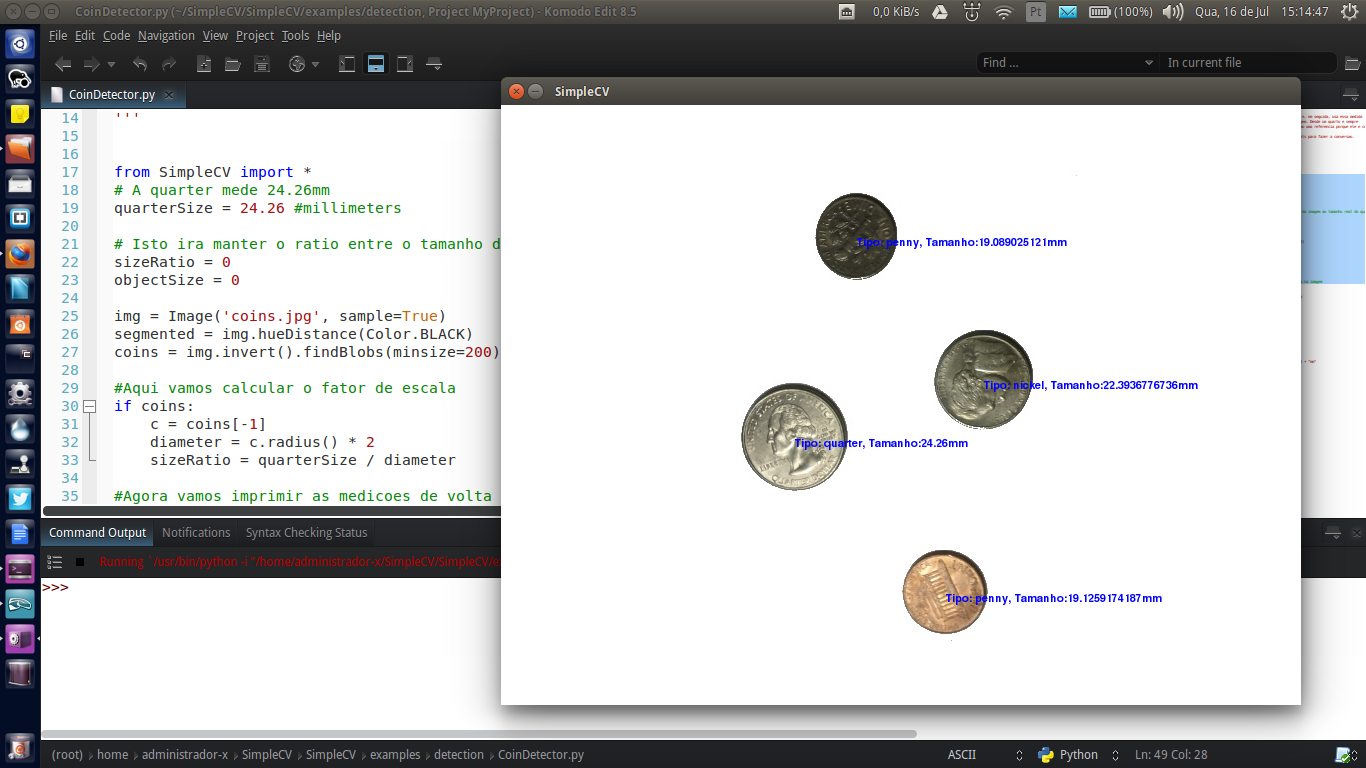Toggle the bottom pane visibility

point(375,63)
